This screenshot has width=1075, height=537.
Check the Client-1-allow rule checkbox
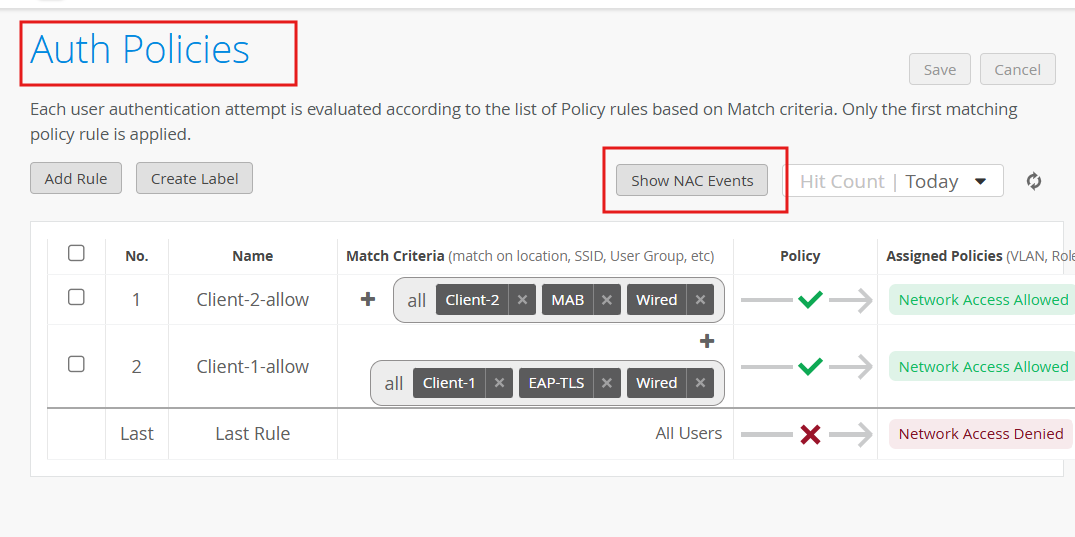pyautogui.click(x=76, y=364)
